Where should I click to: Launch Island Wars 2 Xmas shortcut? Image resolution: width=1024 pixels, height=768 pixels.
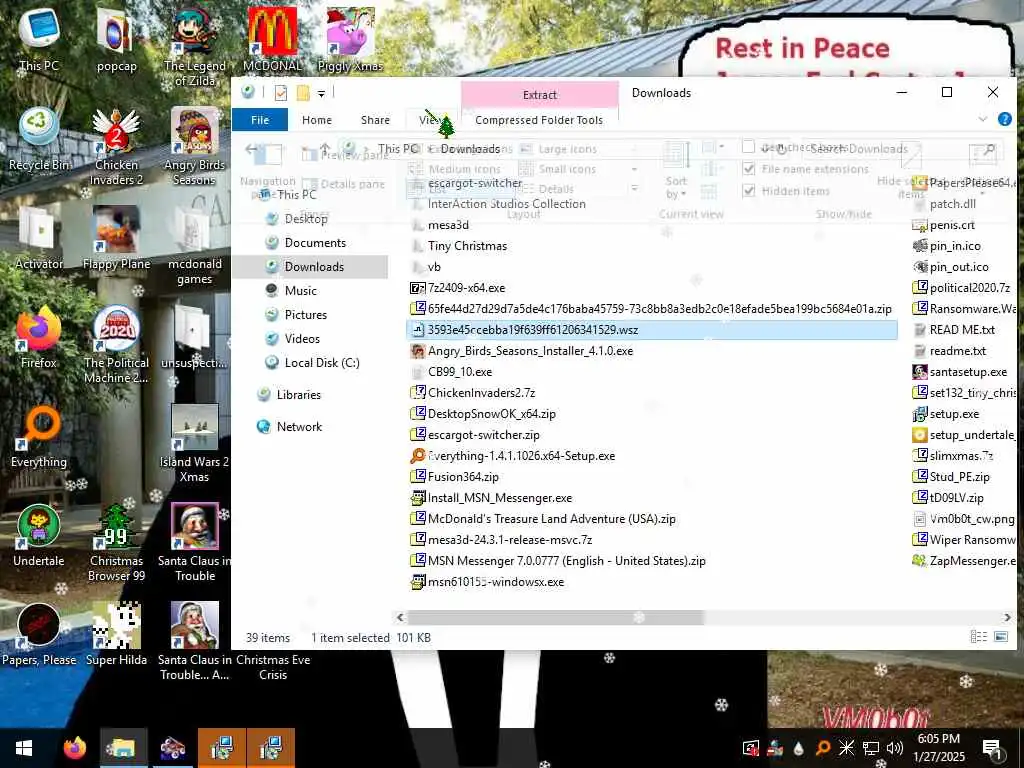(x=195, y=443)
